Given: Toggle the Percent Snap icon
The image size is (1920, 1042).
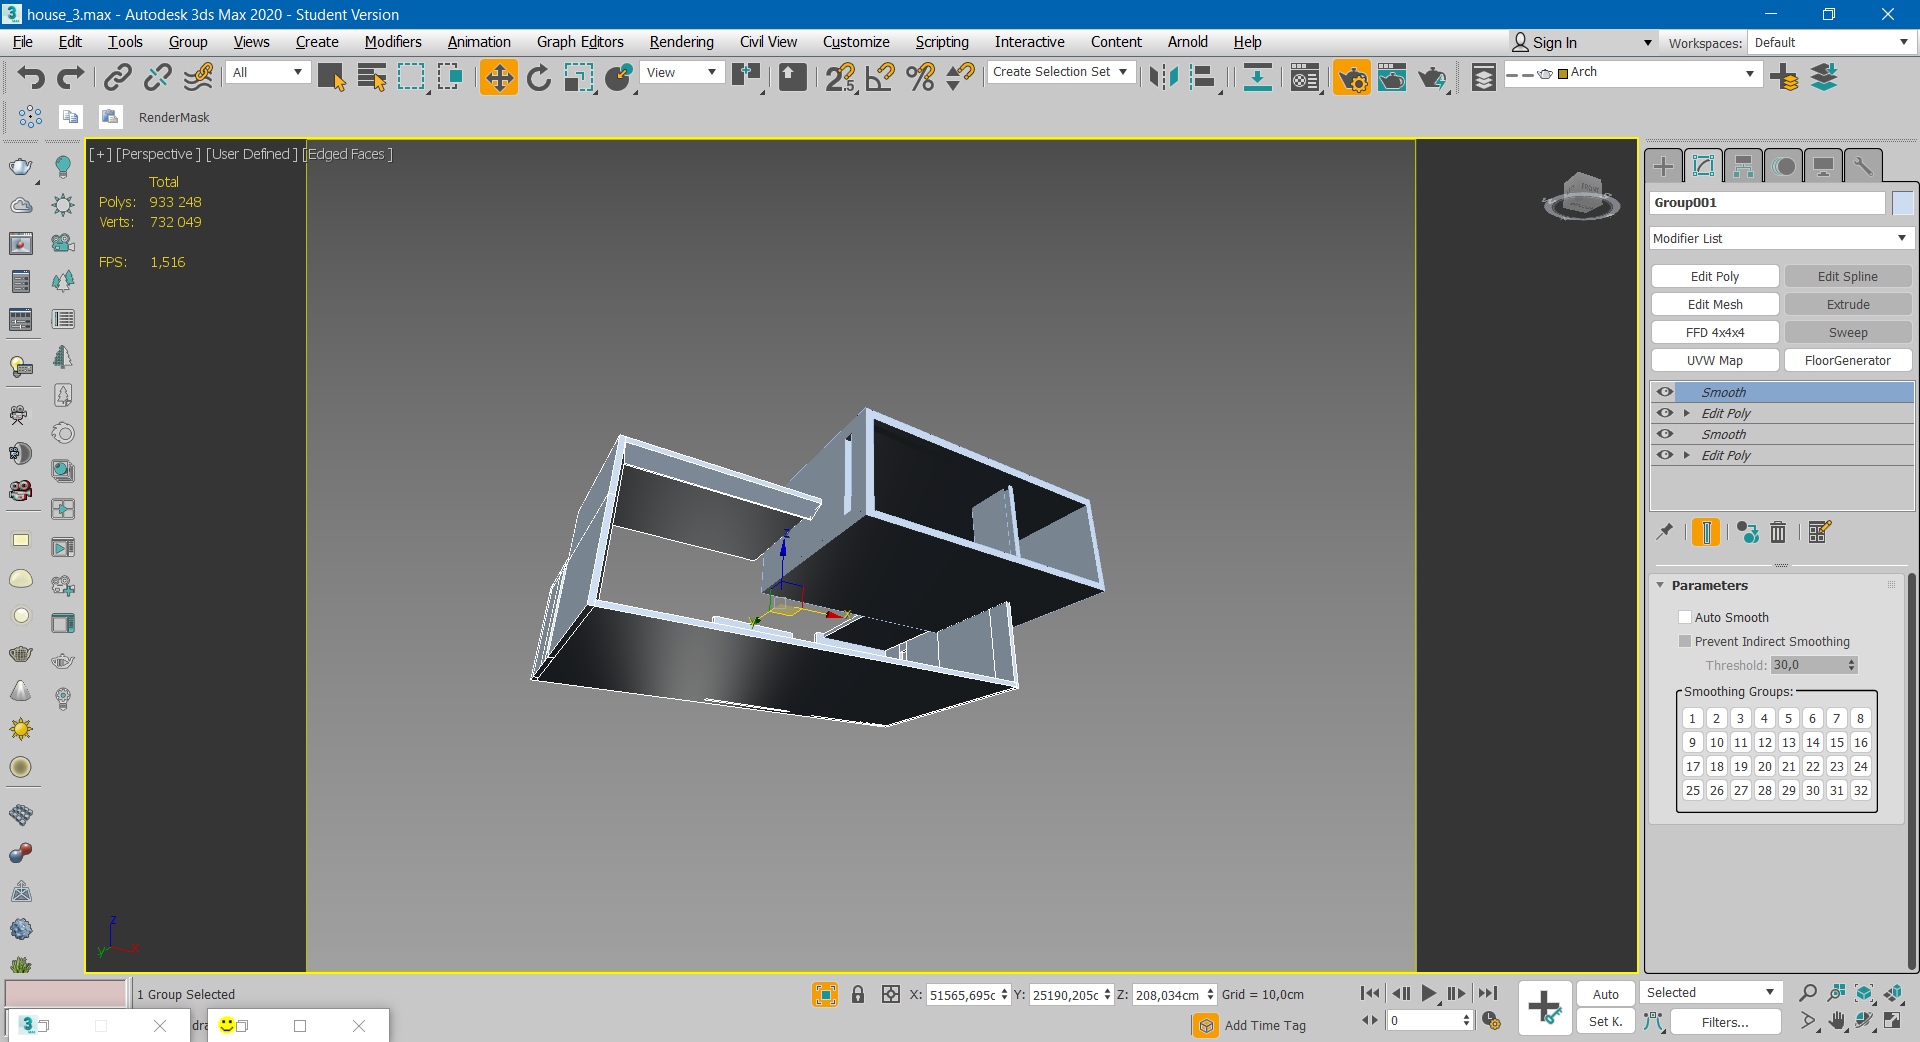Looking at the screenshot, I should (x=921, y=77).
